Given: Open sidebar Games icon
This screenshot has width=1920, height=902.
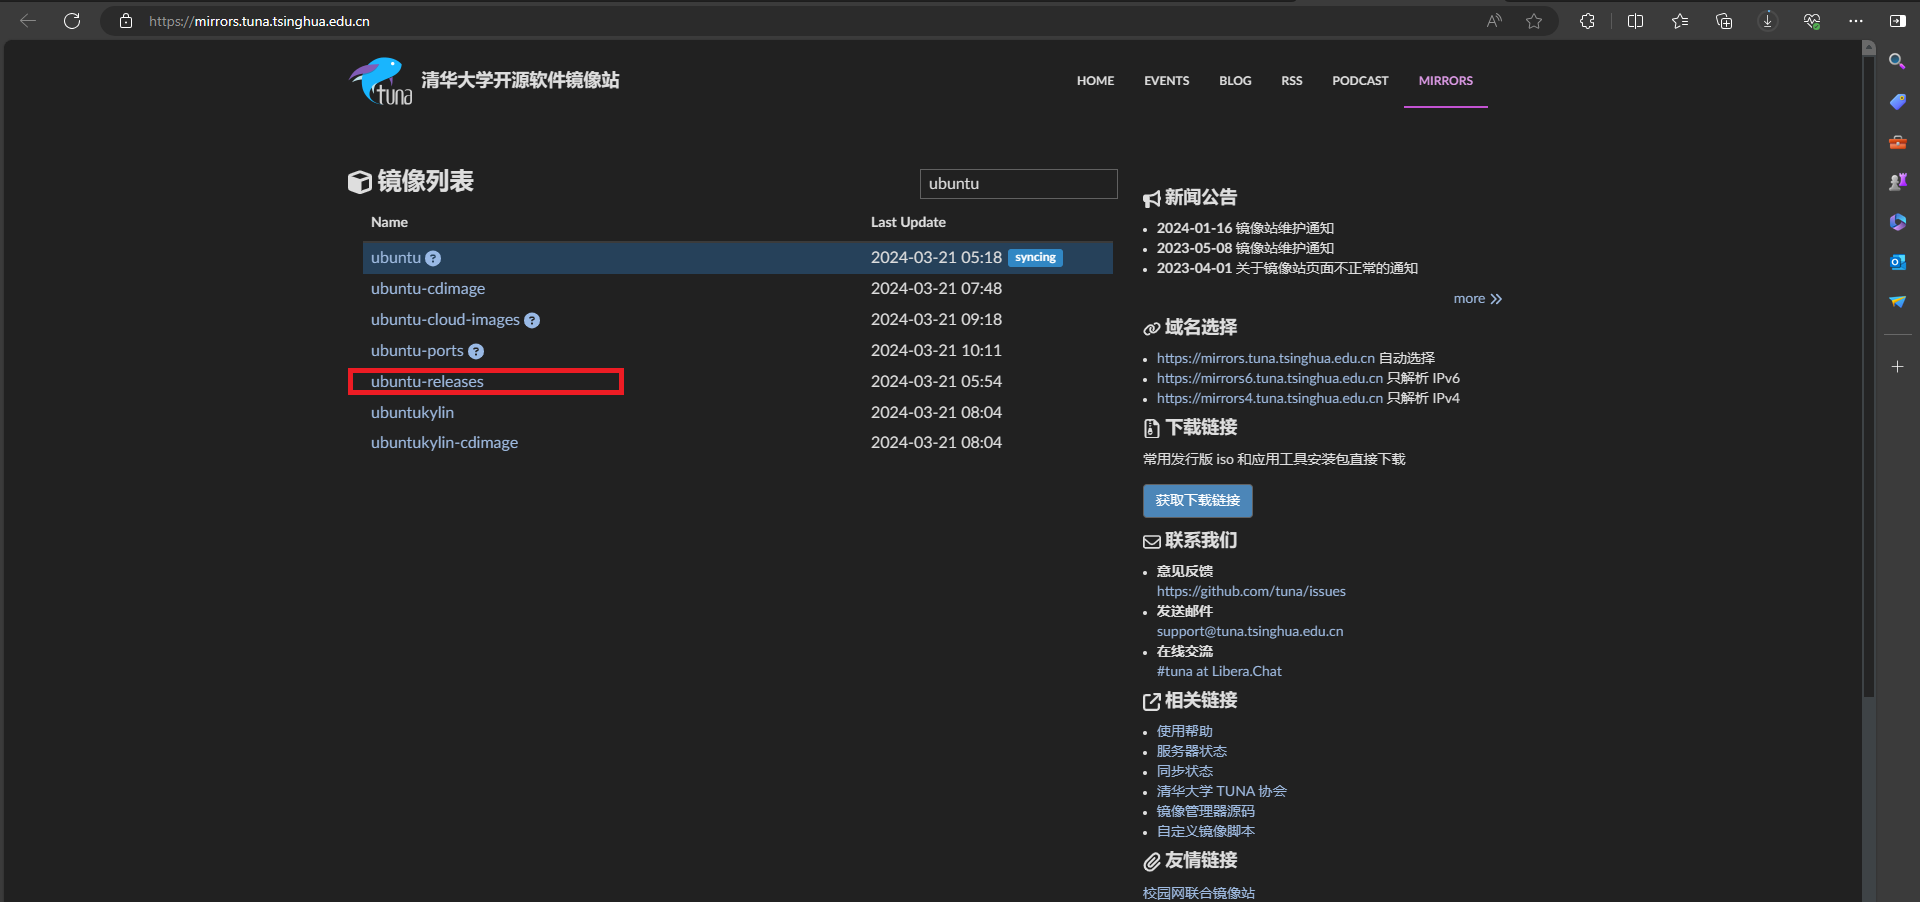Looking at the screenshot, I should (x=1897, y=182).
